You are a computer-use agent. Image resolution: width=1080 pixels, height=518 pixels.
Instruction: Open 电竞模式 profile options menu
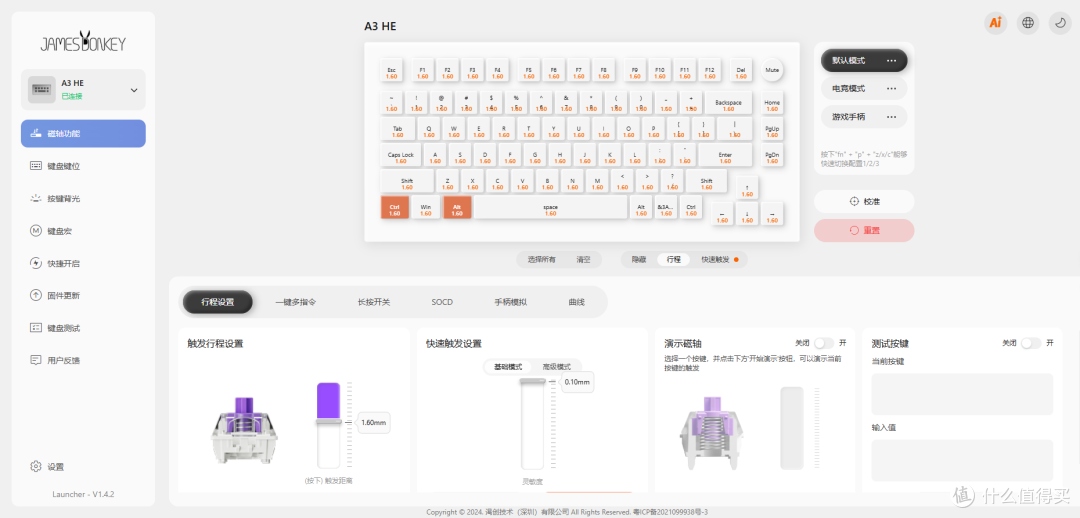pyautogui.click(x=891, y=89)
